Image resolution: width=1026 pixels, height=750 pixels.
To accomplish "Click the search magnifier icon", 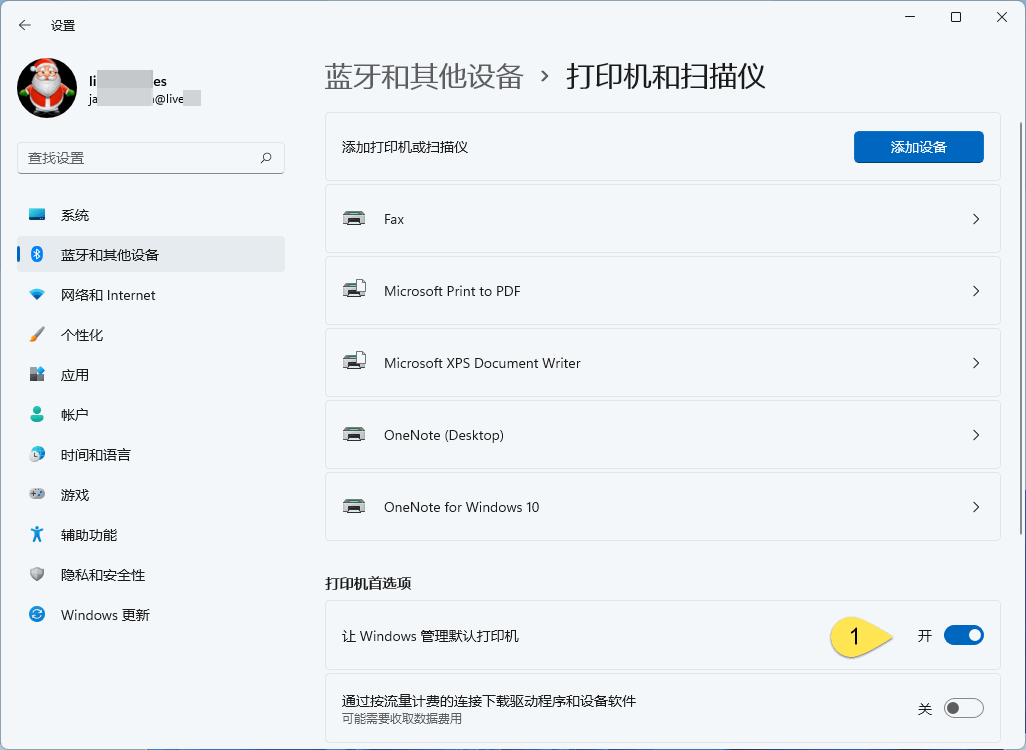I will pyautogui.click(x=266, y=158).
